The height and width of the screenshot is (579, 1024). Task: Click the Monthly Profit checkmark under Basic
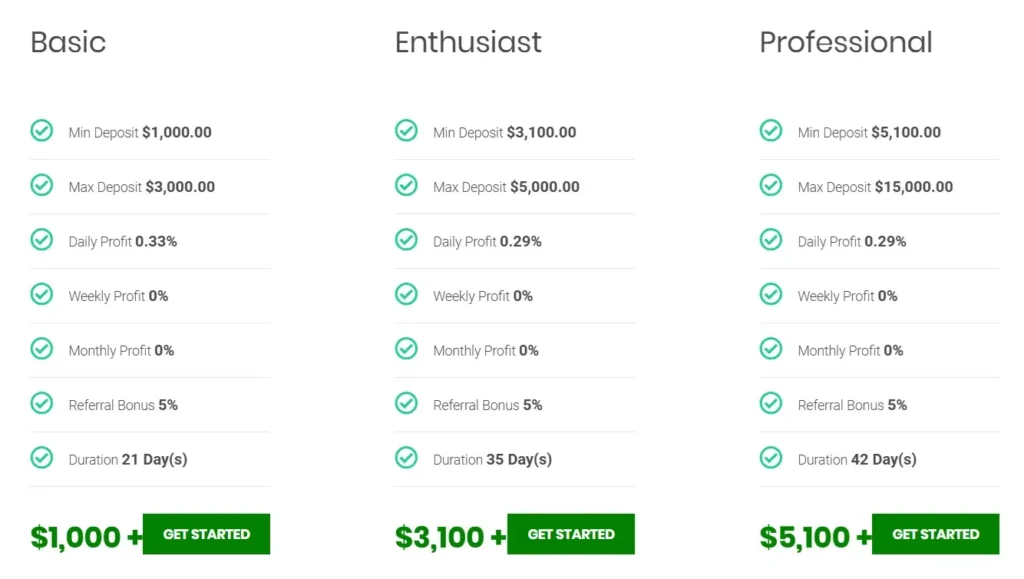coord(41,349)
